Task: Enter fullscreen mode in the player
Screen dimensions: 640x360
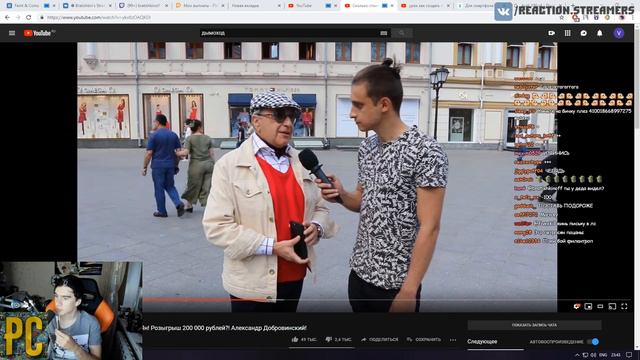Action: pyautogui.click(x=624, y=306)
